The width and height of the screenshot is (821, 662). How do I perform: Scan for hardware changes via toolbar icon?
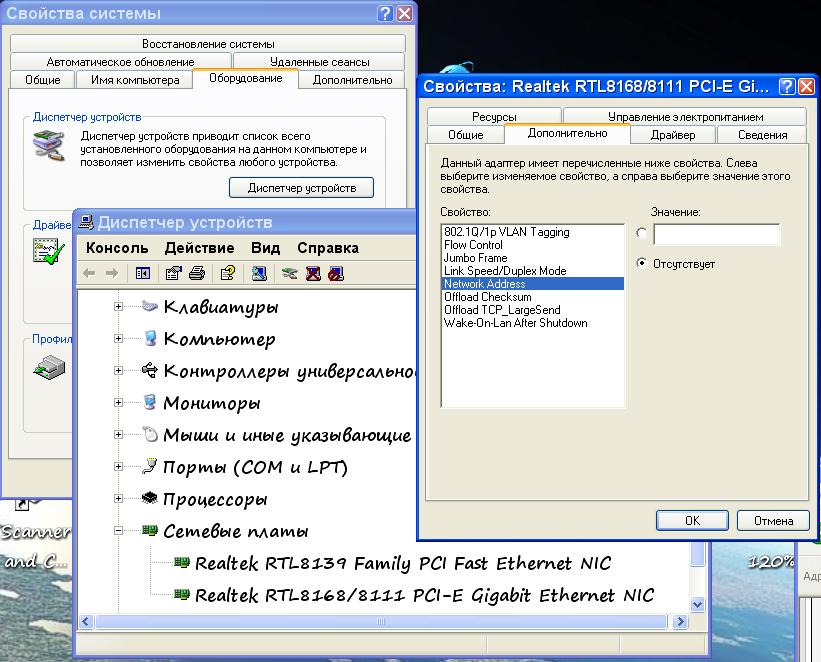click(x=259, y=273)
